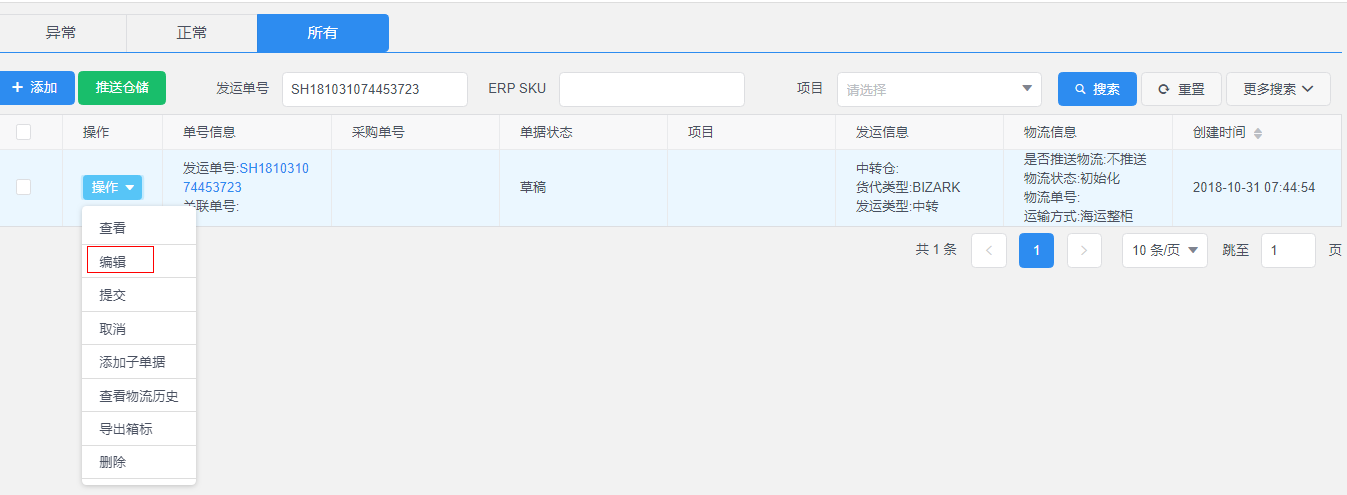
Task: Switch to the 异常 tab
Action: point(61,33)
